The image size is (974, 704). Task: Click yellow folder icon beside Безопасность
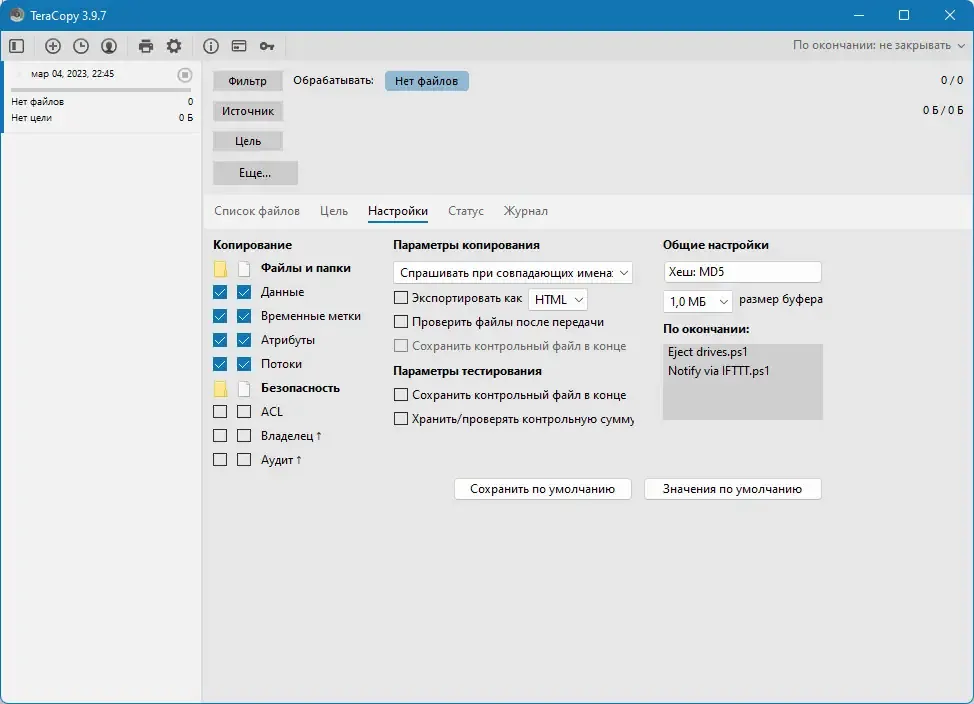tap(220, 388)
